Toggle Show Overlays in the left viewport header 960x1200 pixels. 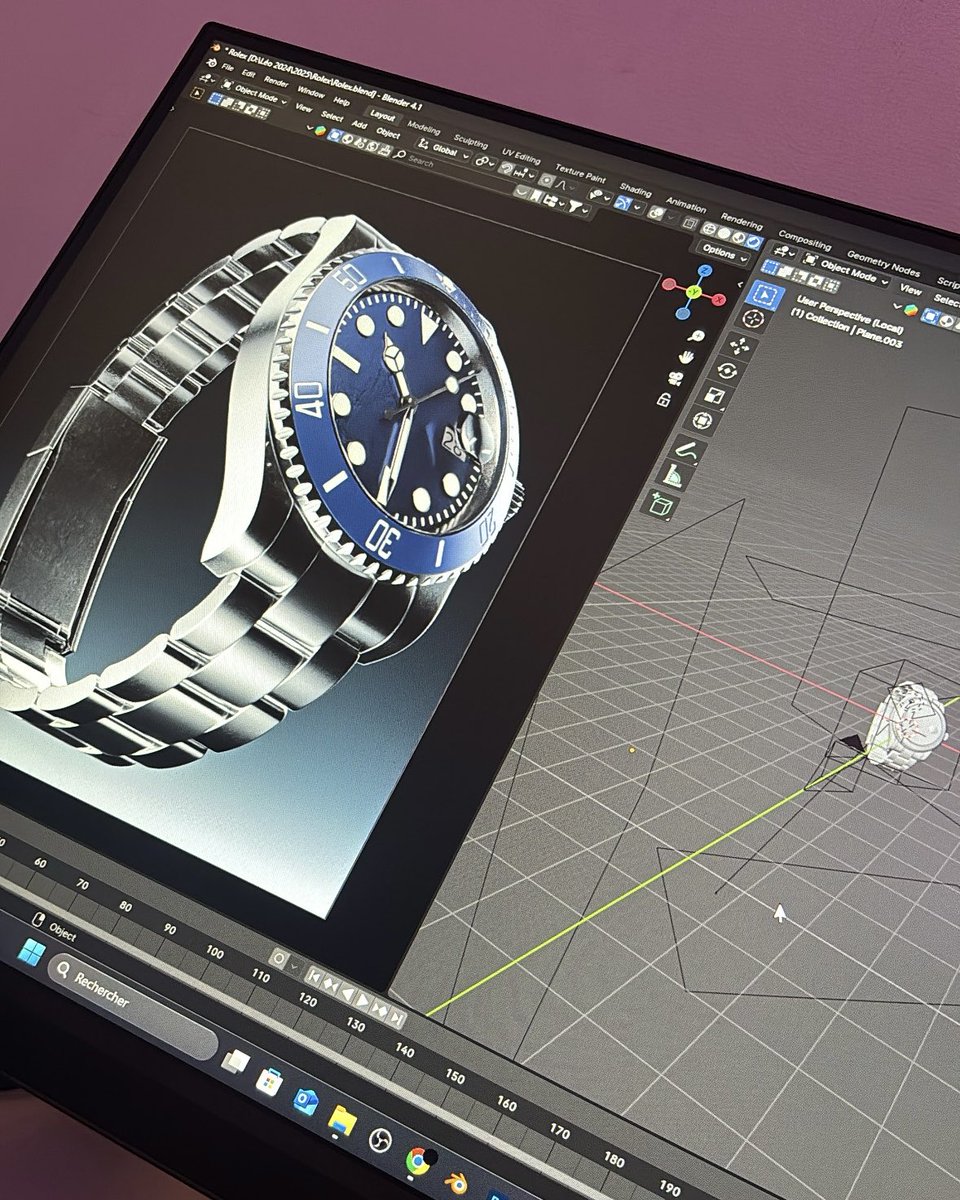click(x=656, y=213)
